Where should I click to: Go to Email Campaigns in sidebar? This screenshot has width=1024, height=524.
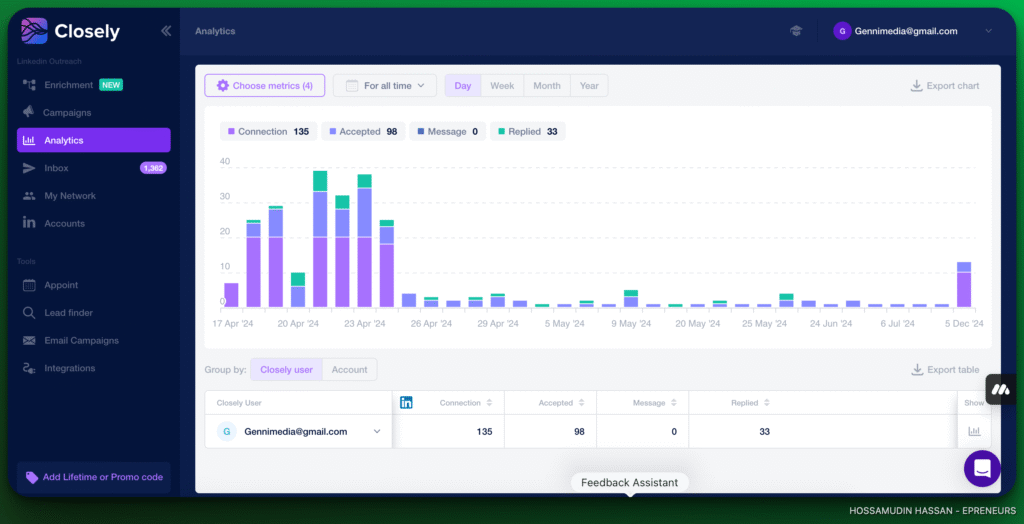pyautogui.click(x=81, y=341)
